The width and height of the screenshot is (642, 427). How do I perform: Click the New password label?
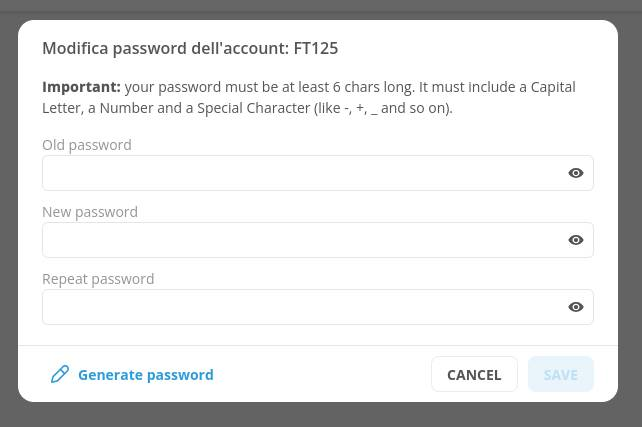[90, 212]
